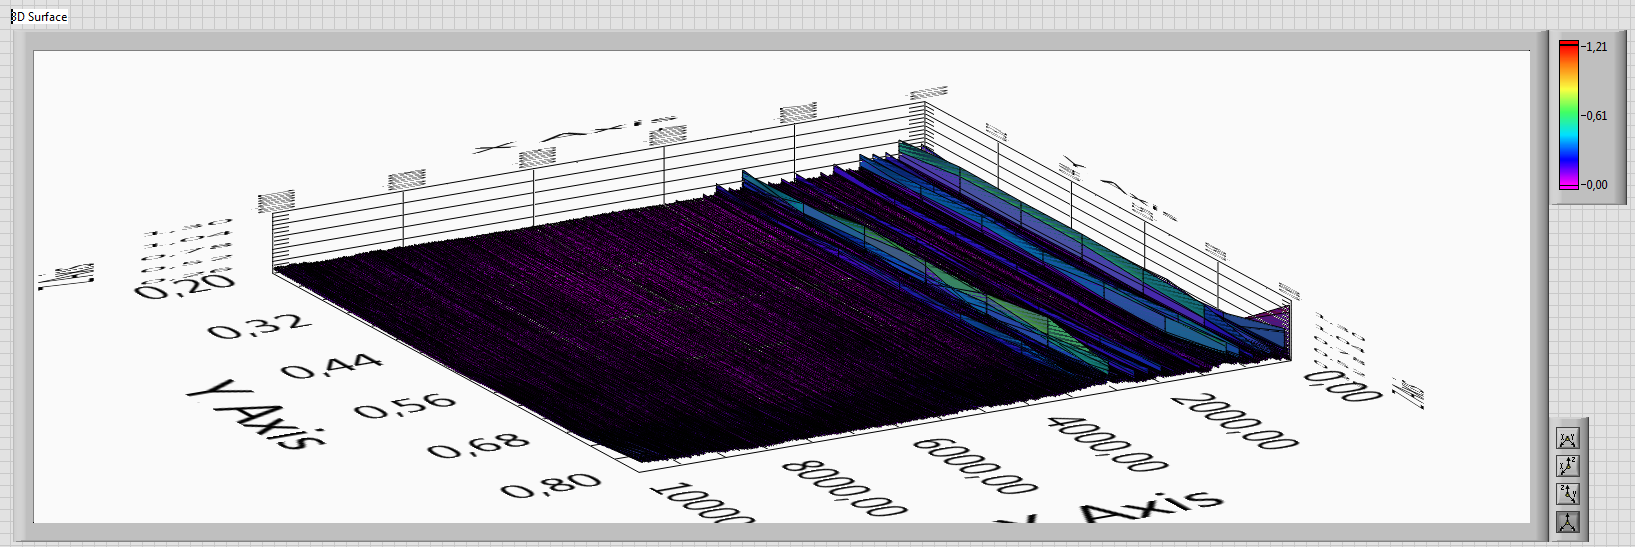Click the color ramp gradient bar
This screenshot has height=547, width=1635.
(1569, 115)
